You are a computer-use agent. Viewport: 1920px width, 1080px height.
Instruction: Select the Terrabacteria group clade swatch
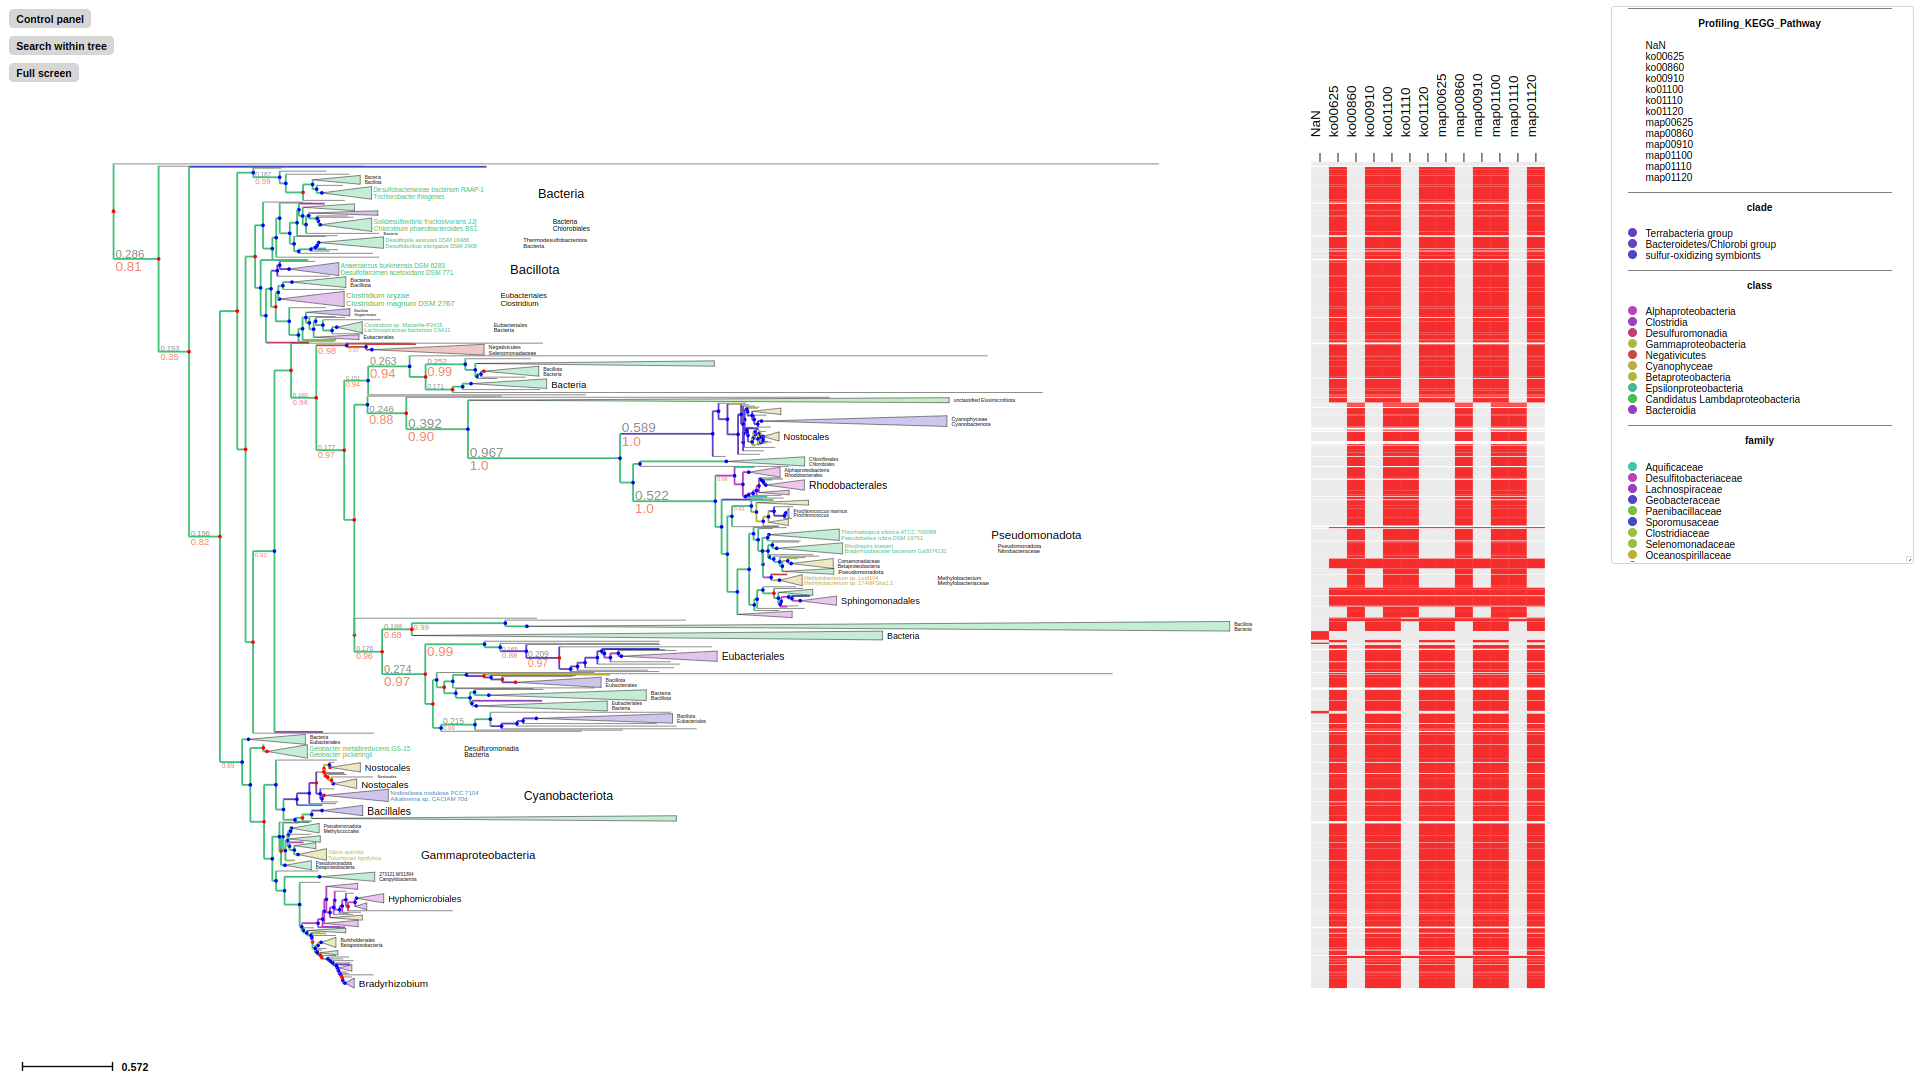click(1633, 233)
